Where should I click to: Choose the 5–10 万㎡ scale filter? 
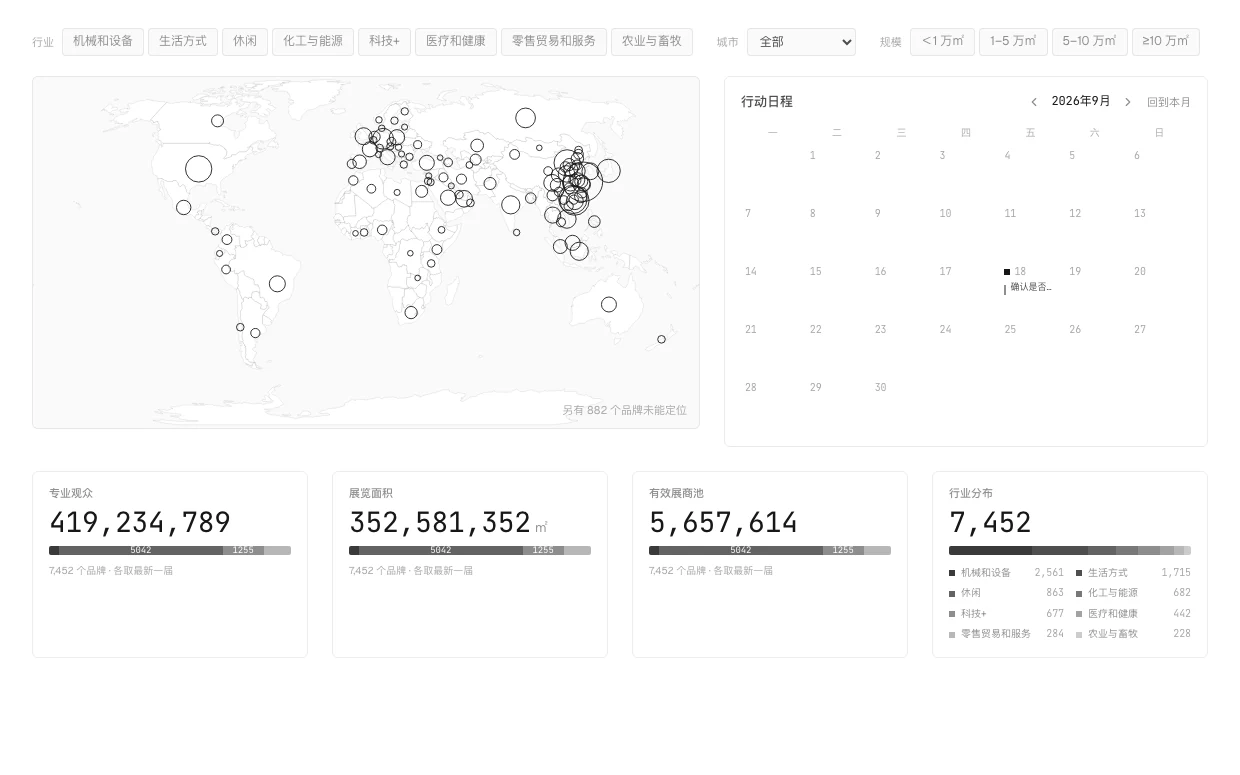coord(1089,42)
